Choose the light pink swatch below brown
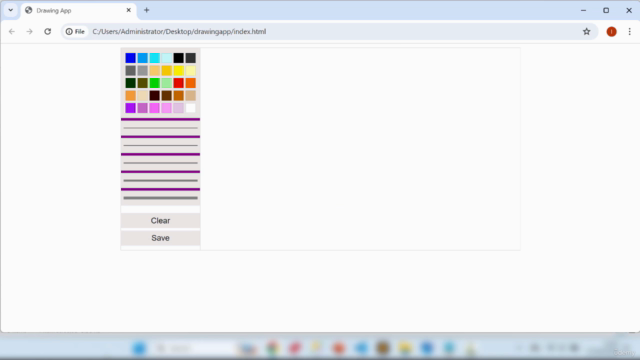 click(x=167, y=108)
